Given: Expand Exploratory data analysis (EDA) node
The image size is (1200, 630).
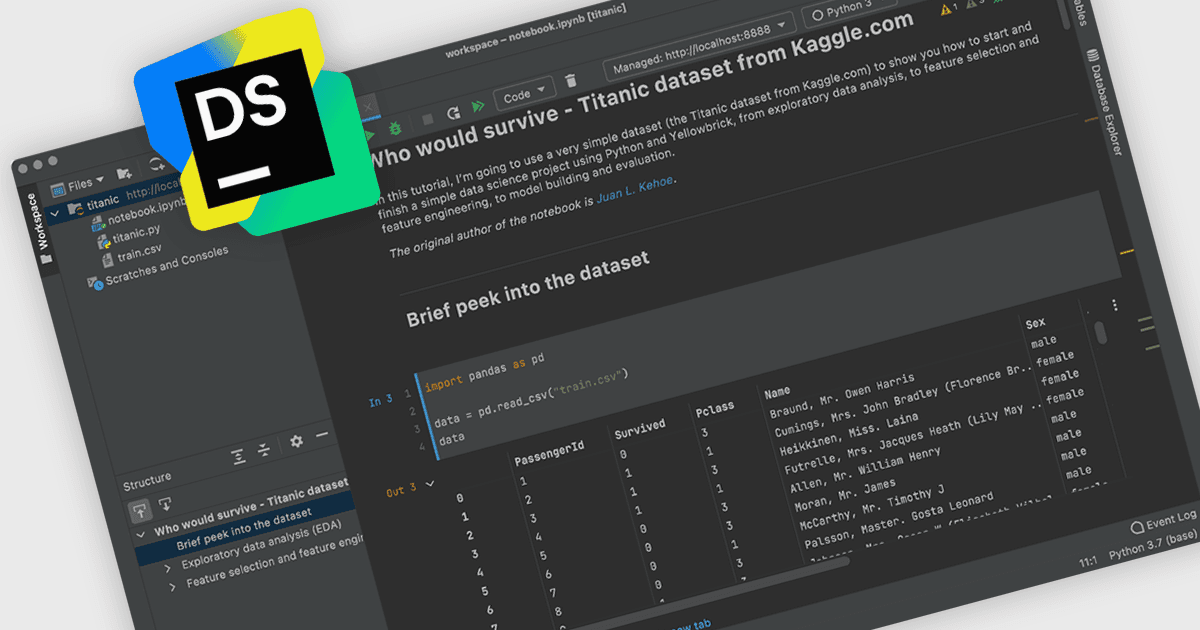Looking at the screenshot, I should click(x=169, y=570).
